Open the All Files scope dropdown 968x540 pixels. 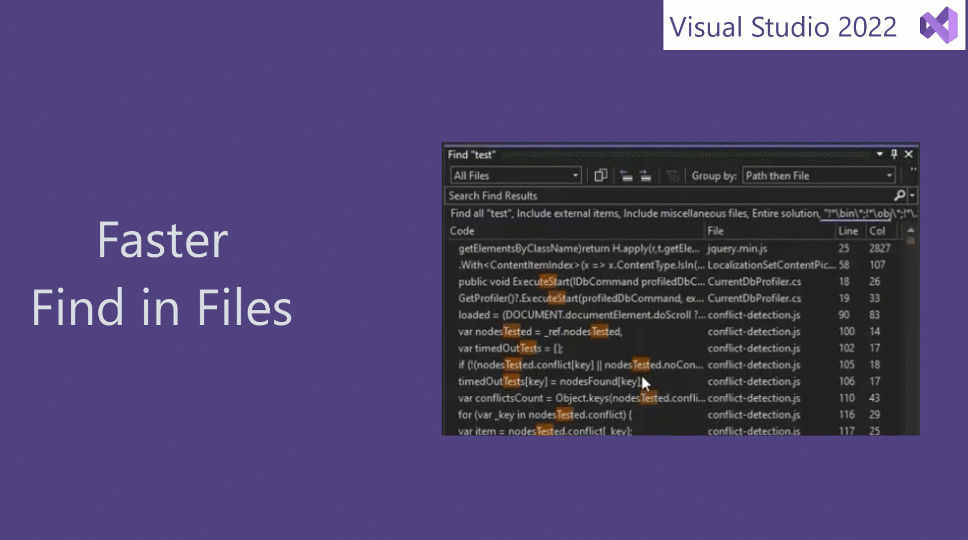(515, 176)
